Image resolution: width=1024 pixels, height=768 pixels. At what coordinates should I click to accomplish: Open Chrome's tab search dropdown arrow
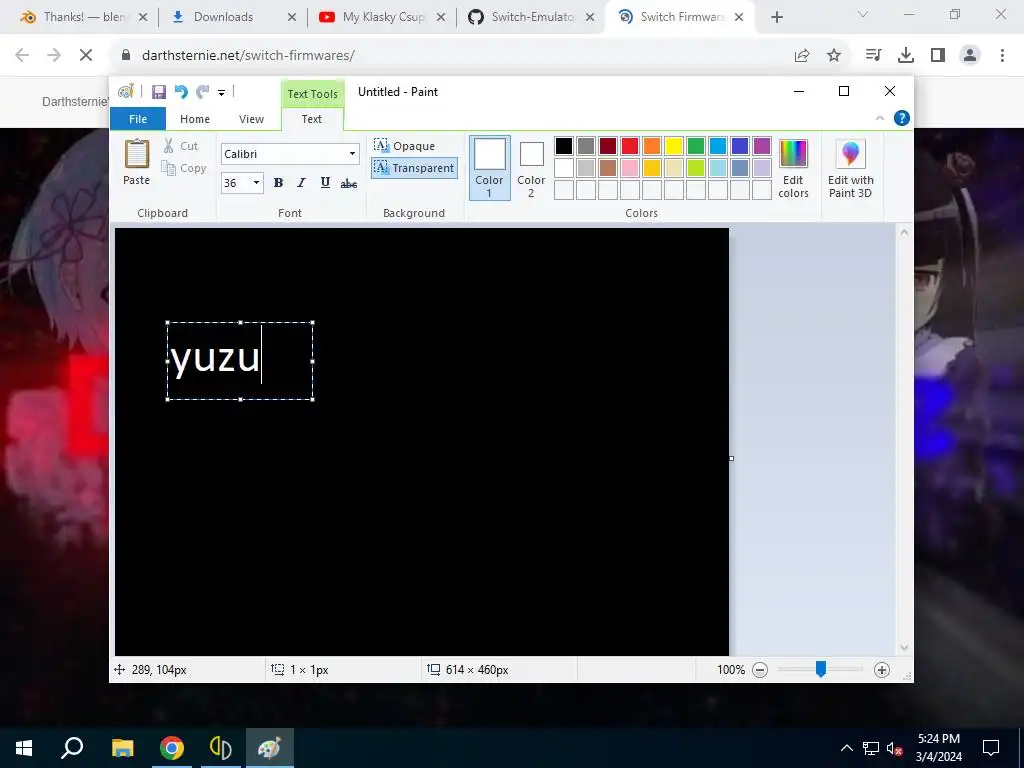863,14
